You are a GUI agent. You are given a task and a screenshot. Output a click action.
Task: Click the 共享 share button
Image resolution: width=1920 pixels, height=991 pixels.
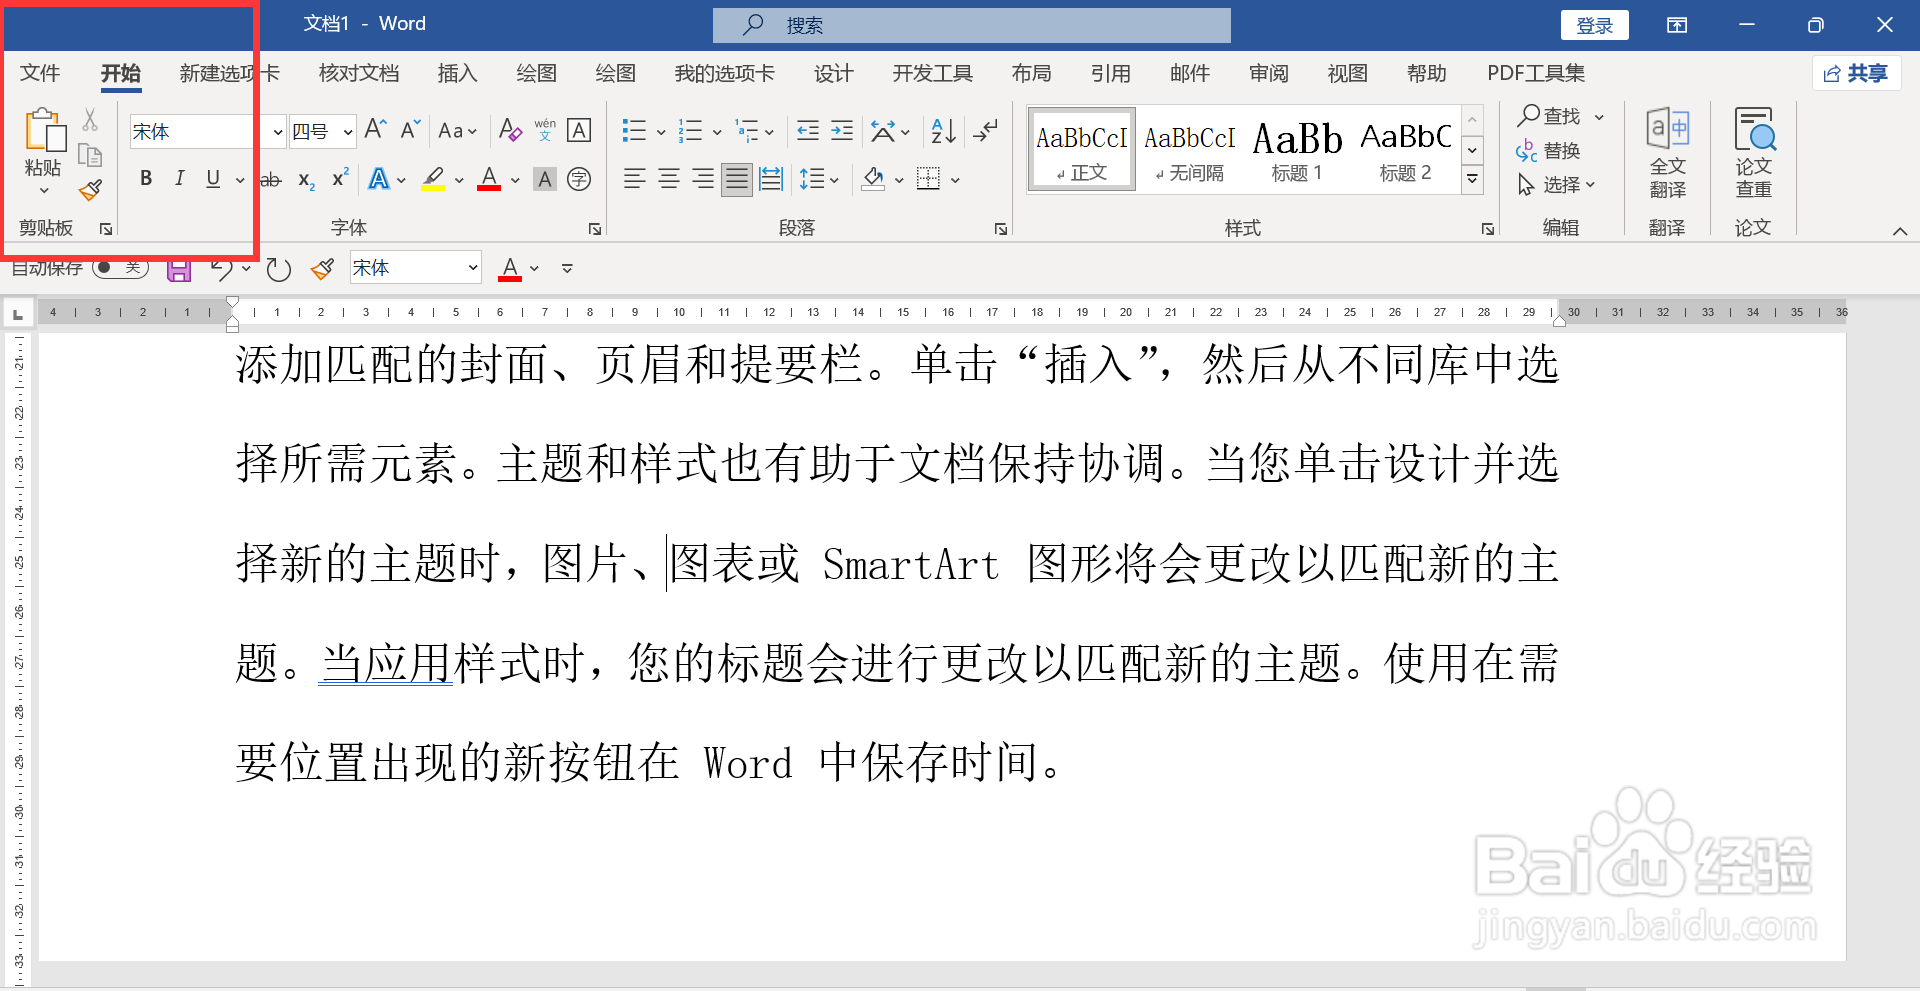pos(1857,73)
